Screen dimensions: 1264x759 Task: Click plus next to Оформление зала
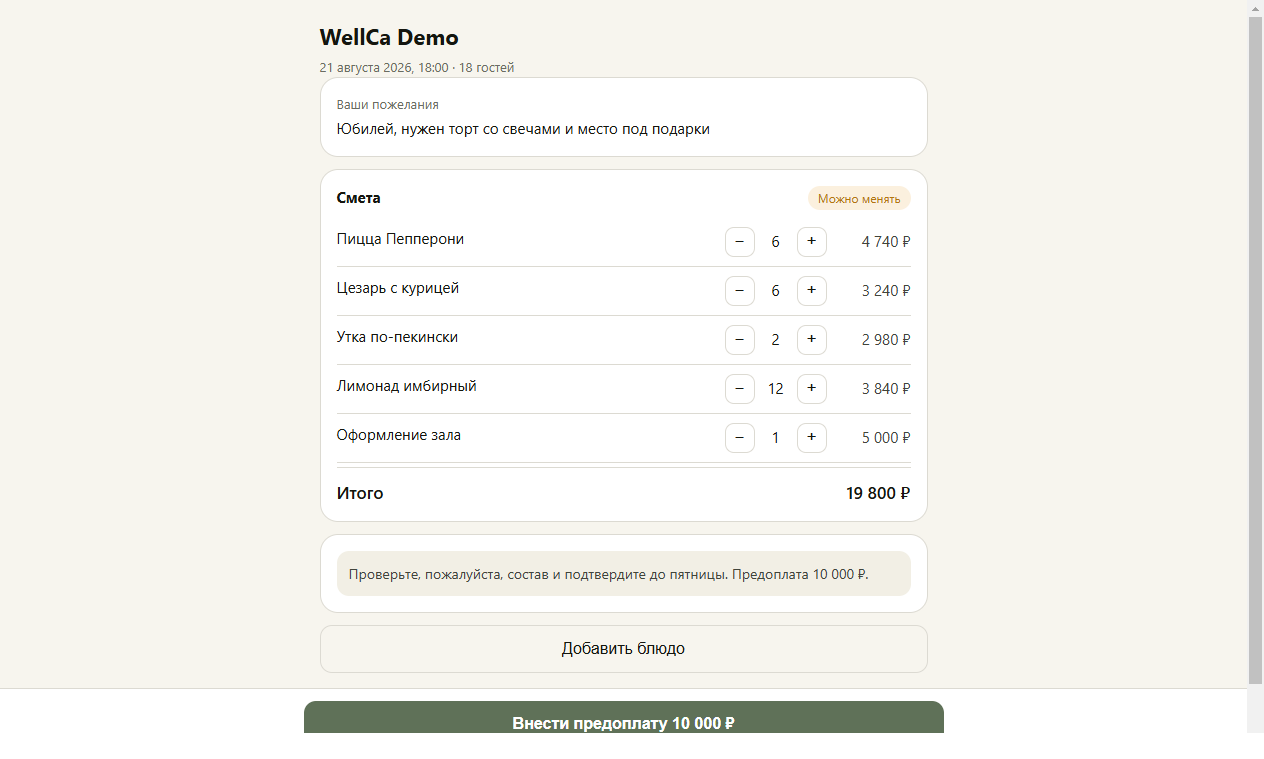812,438
